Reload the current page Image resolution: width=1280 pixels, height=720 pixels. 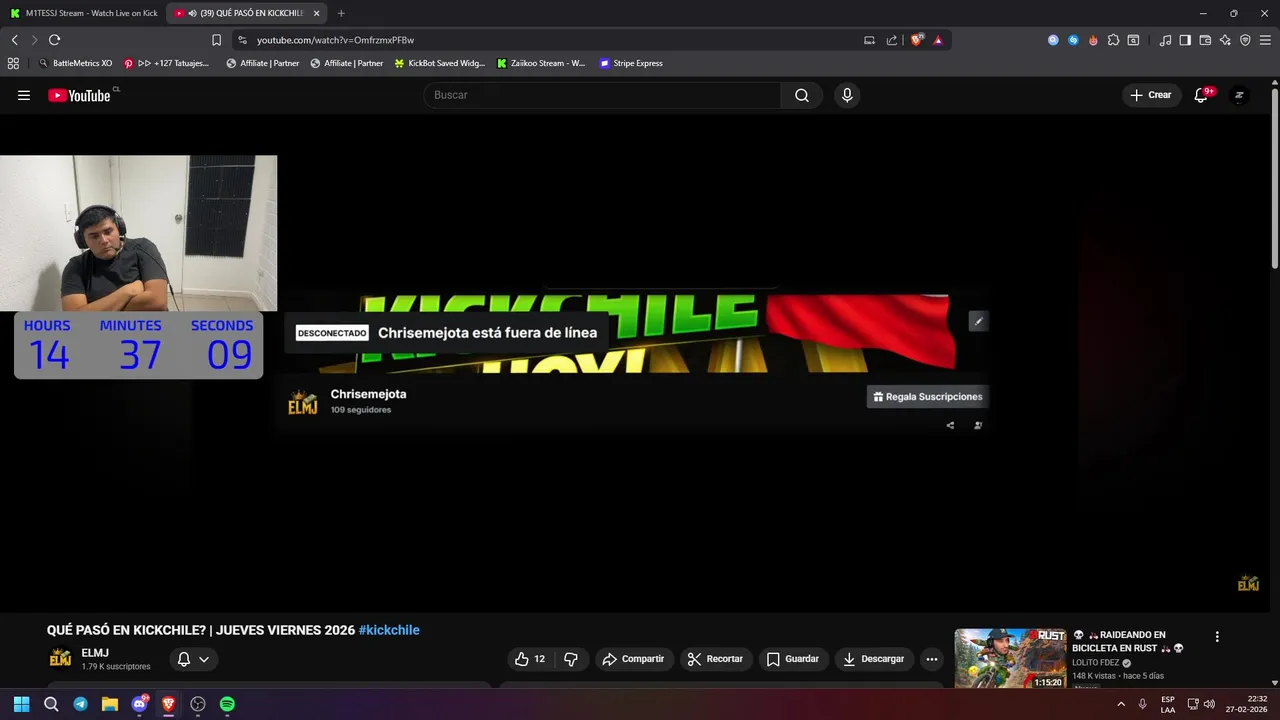pos(54,40)
